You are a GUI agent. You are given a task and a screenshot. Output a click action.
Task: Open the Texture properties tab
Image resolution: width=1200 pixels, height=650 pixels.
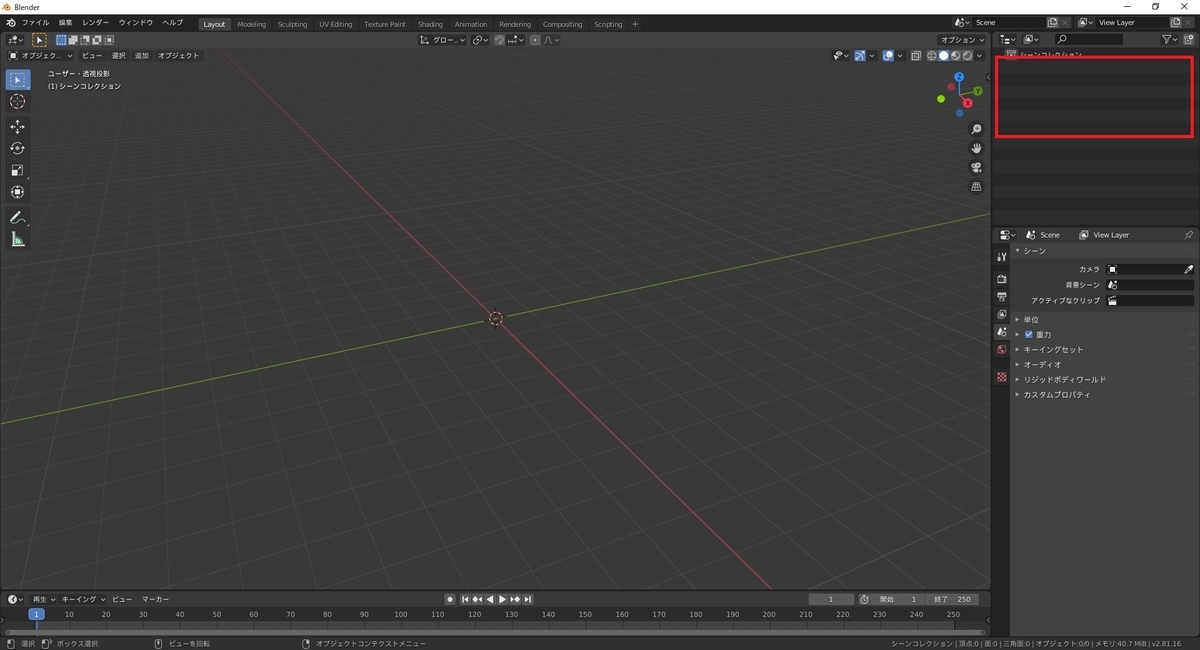(x=1001, y=376)
